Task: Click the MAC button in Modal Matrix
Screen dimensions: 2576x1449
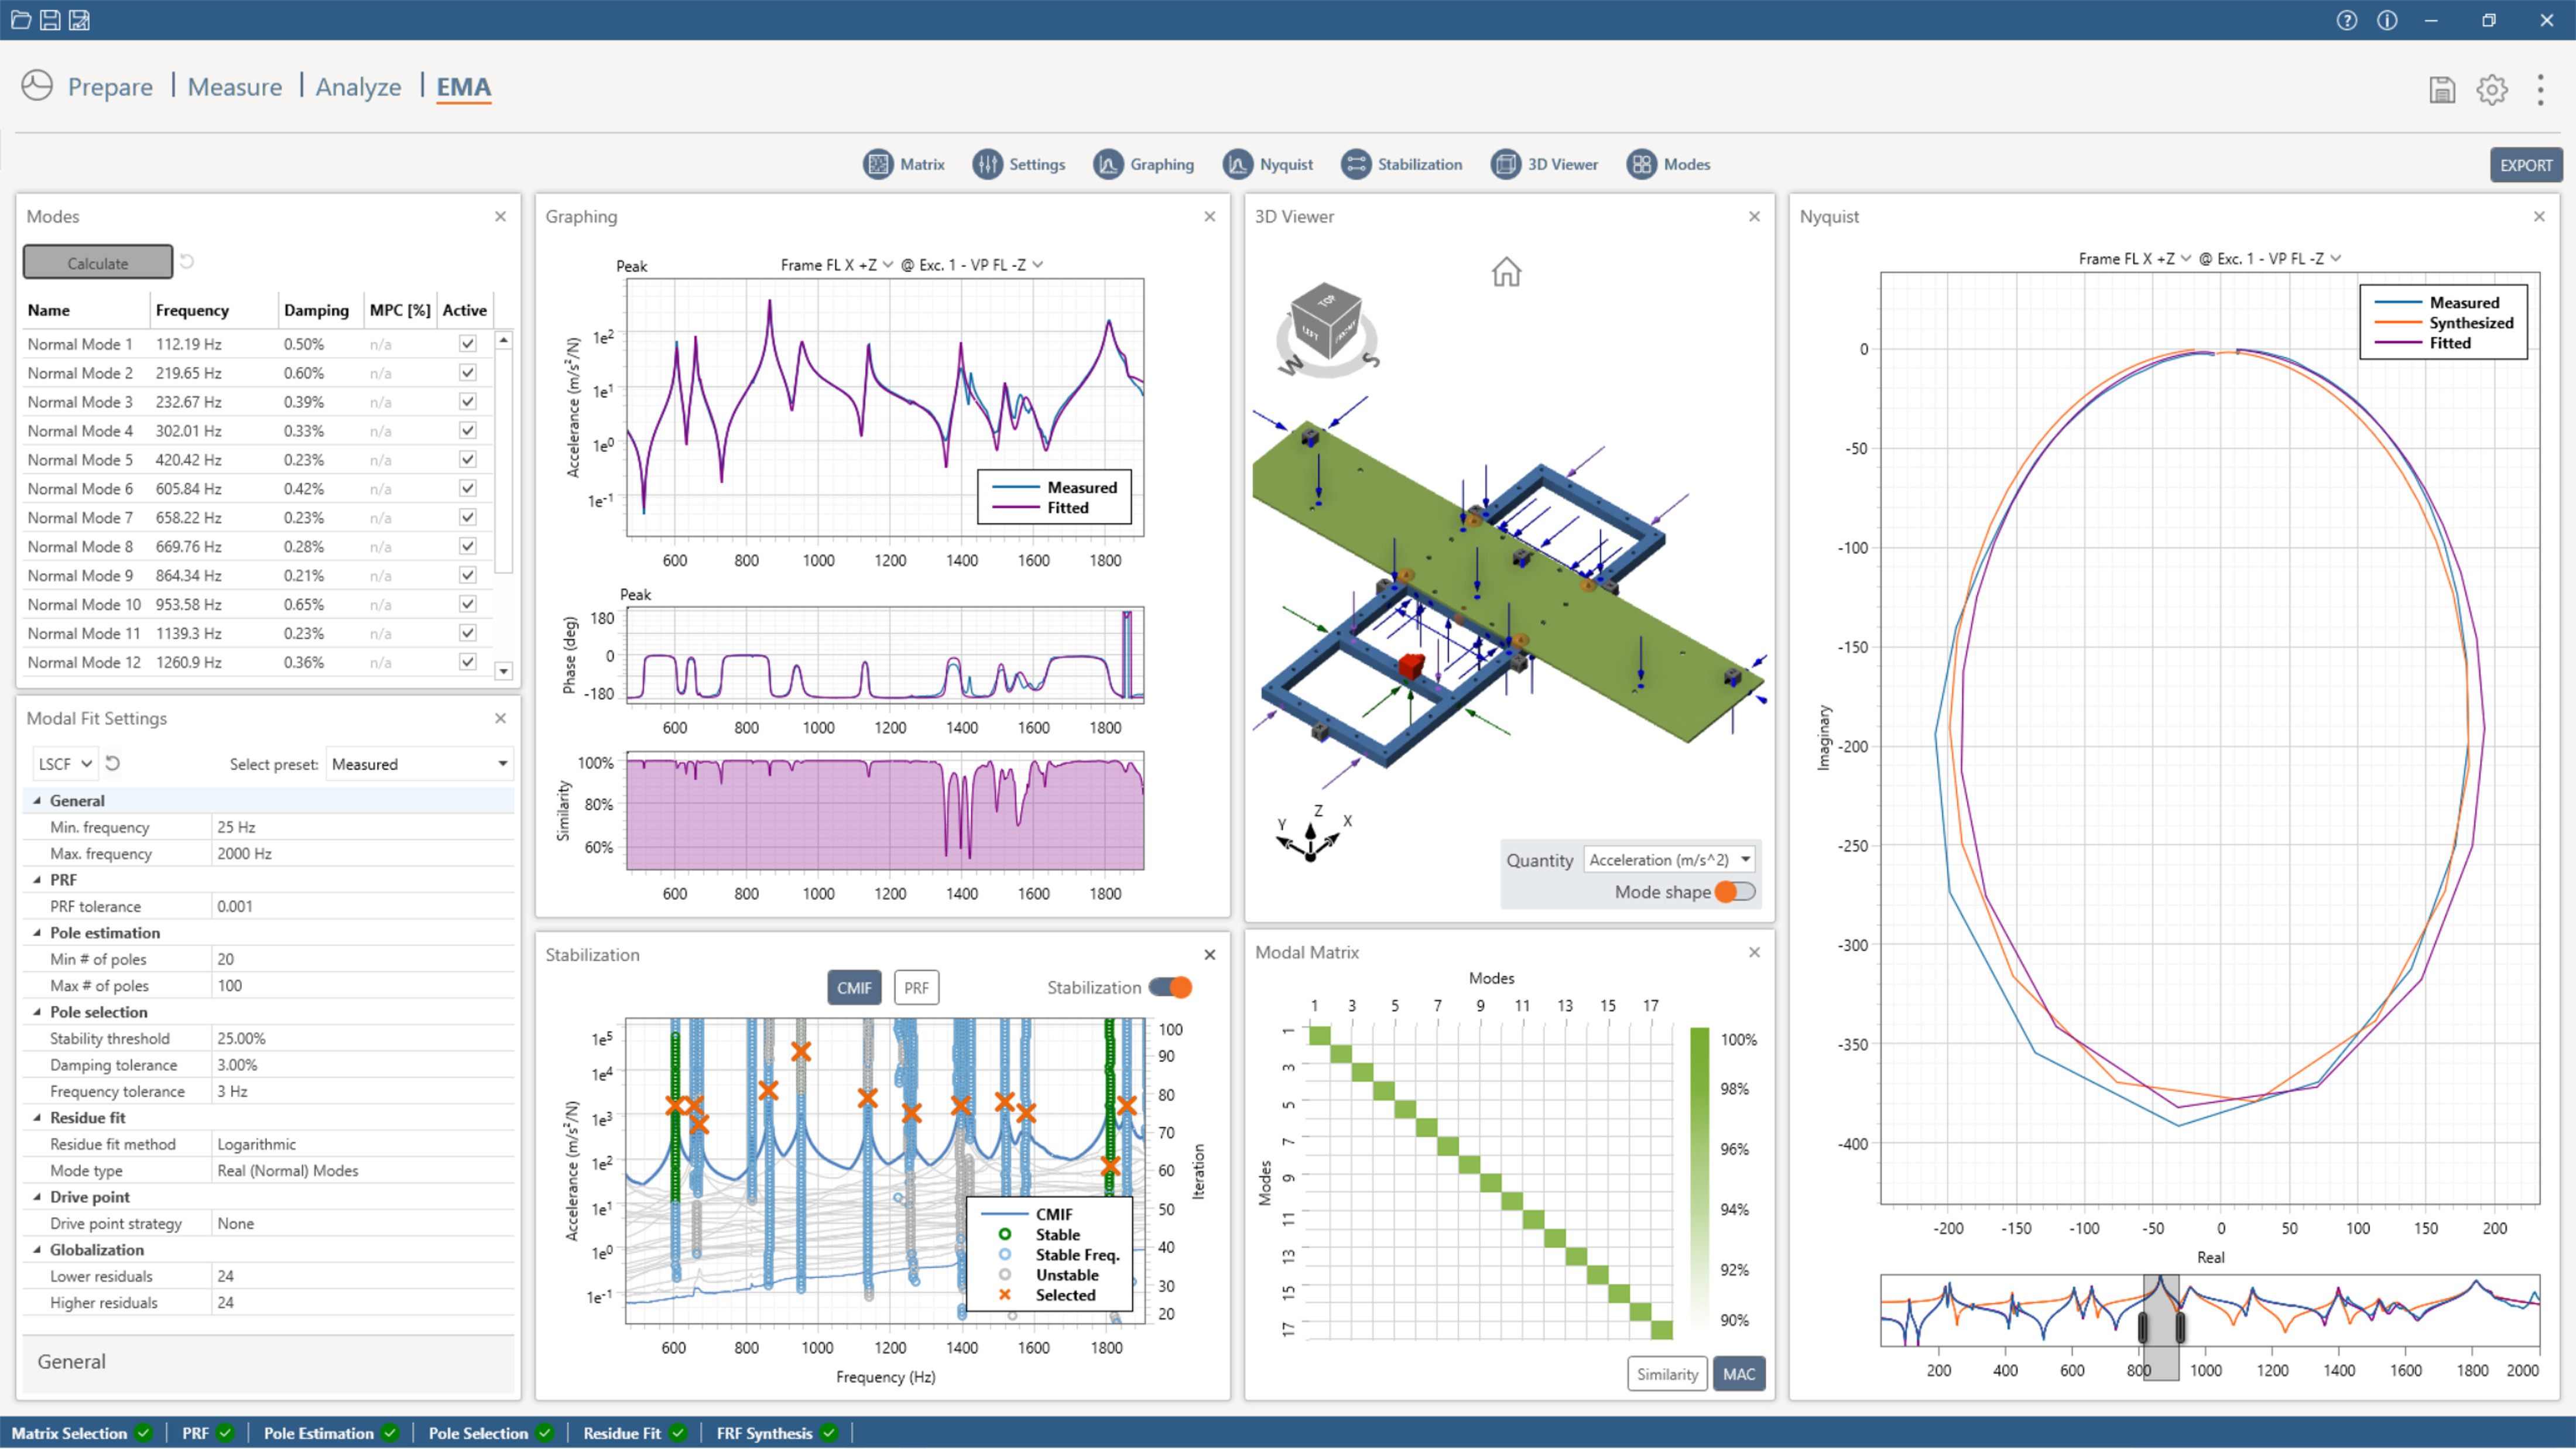Action: [x=1739, y=1374]
